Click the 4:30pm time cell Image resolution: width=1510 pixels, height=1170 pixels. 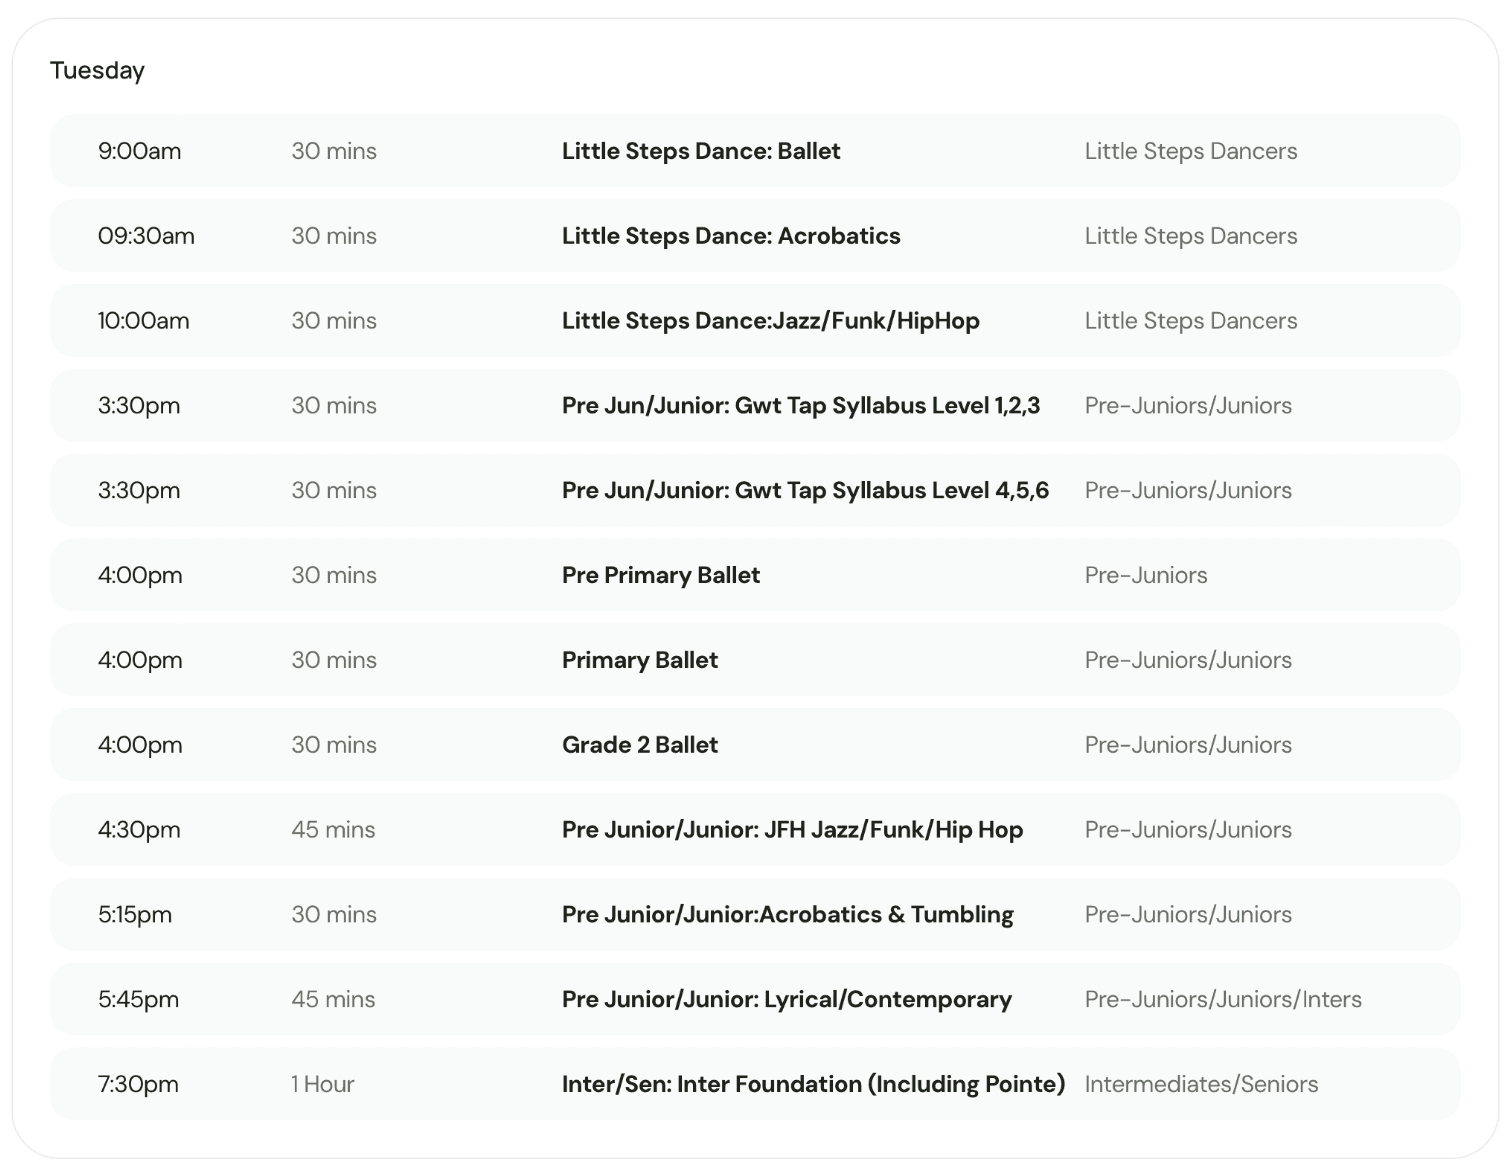(x=139, y=830)
